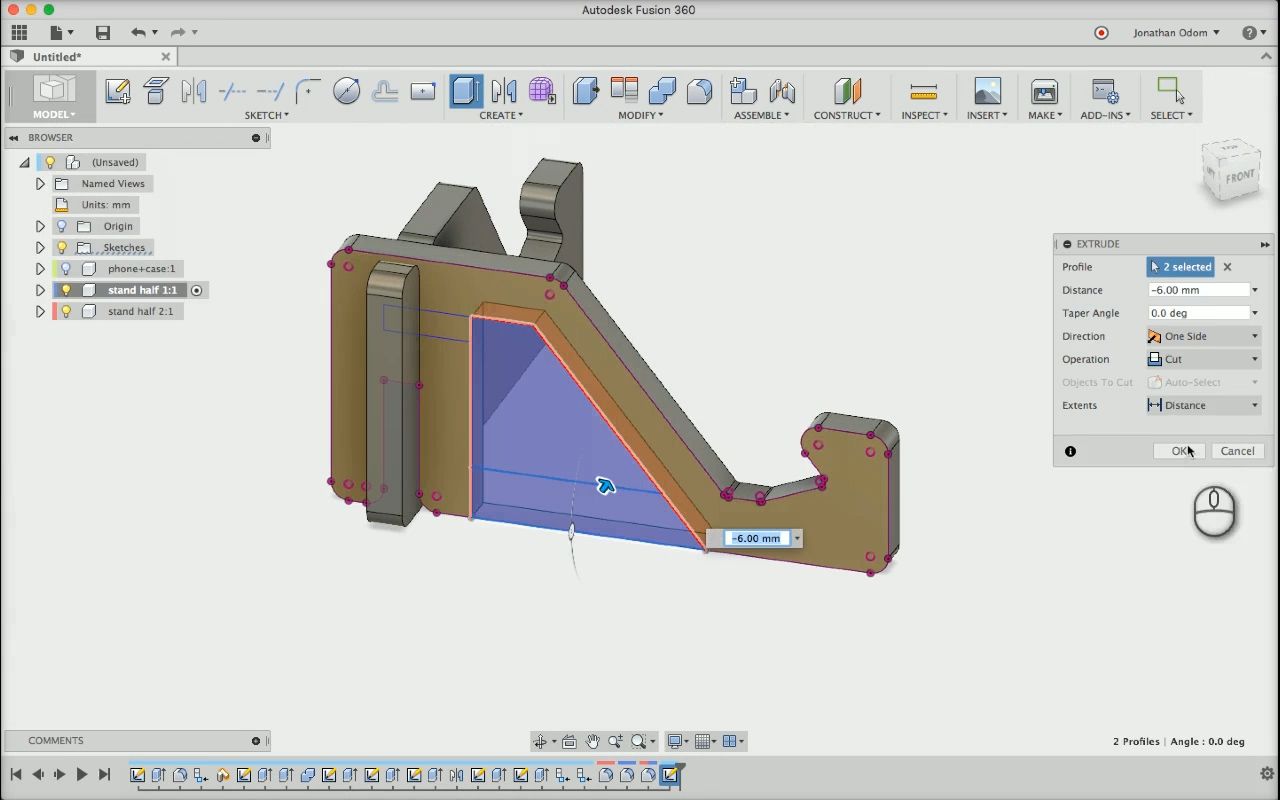
Task: Select the Extrude tool in the toolbar
Action: coord(466,92)
